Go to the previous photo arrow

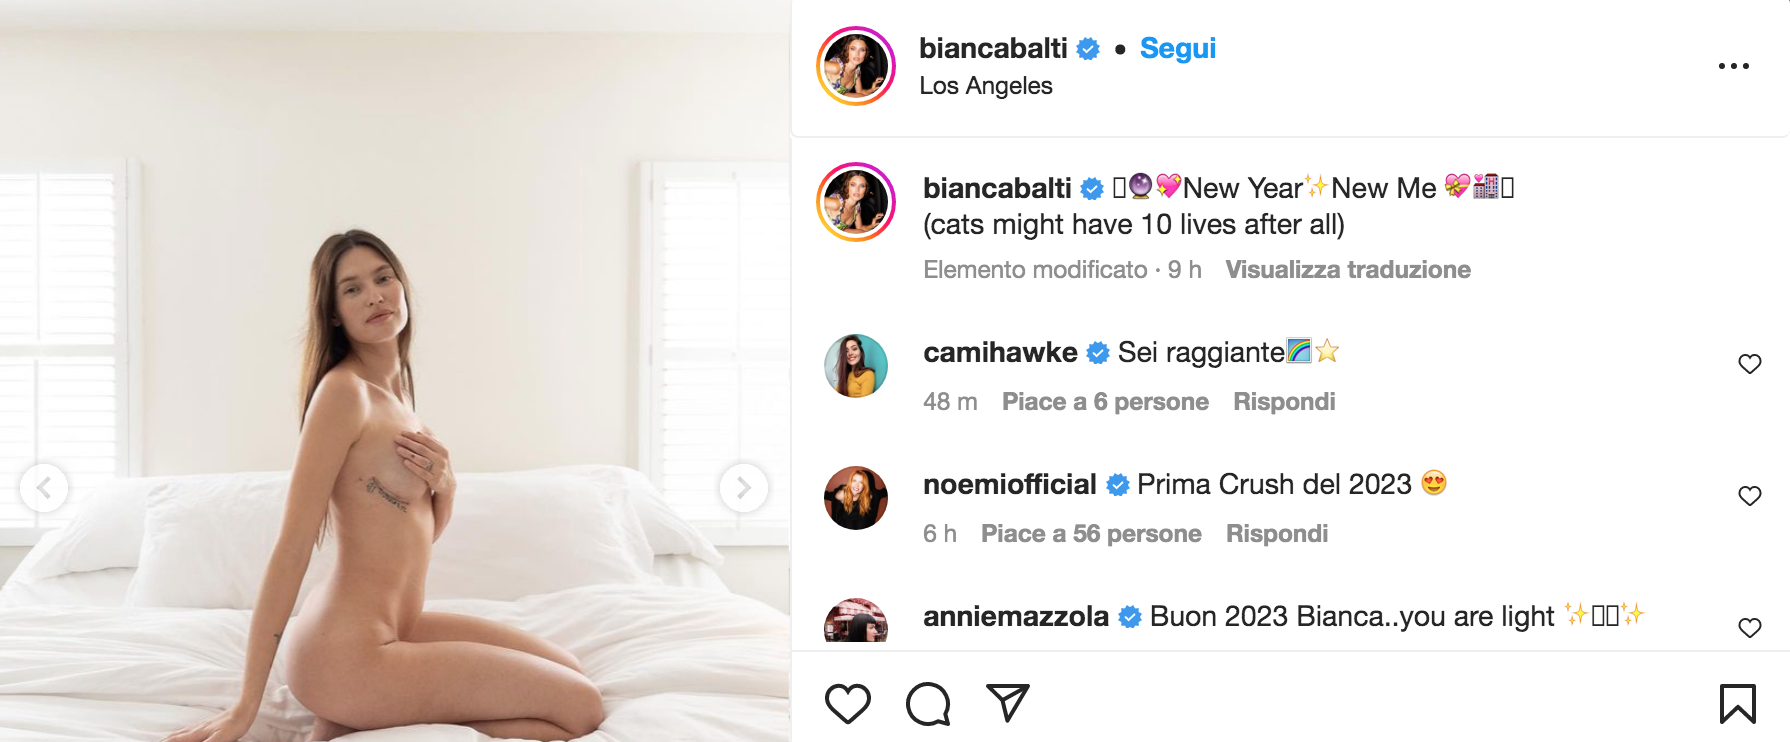[x=44, y=488]
